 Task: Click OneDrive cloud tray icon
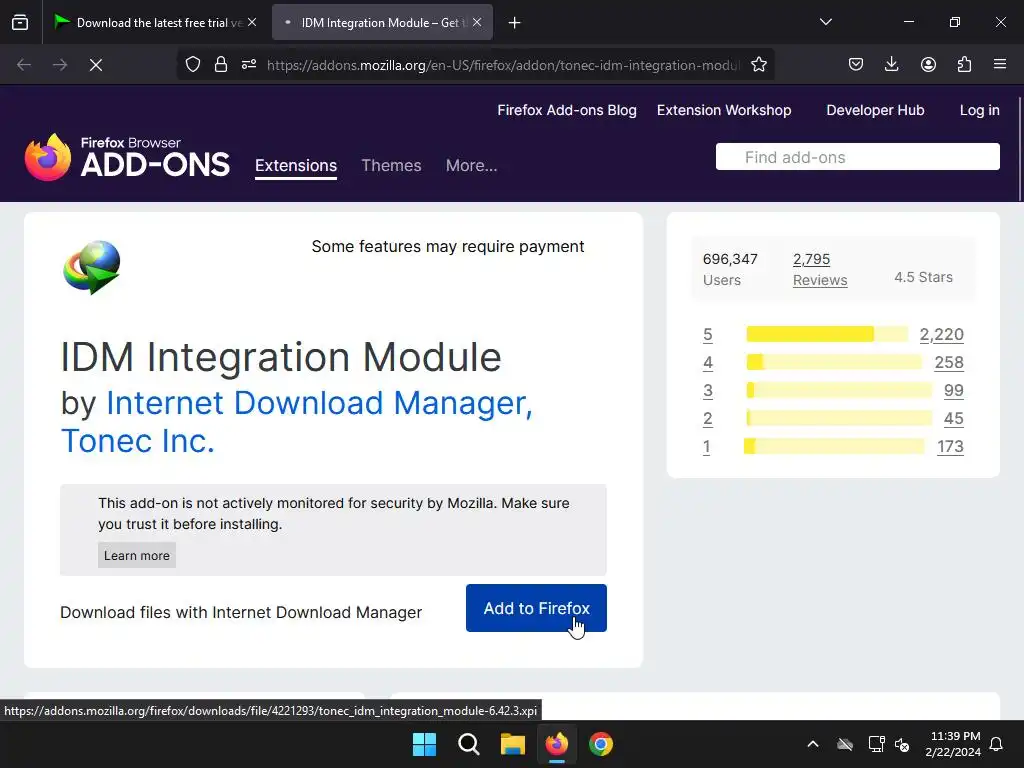point(845,744)
